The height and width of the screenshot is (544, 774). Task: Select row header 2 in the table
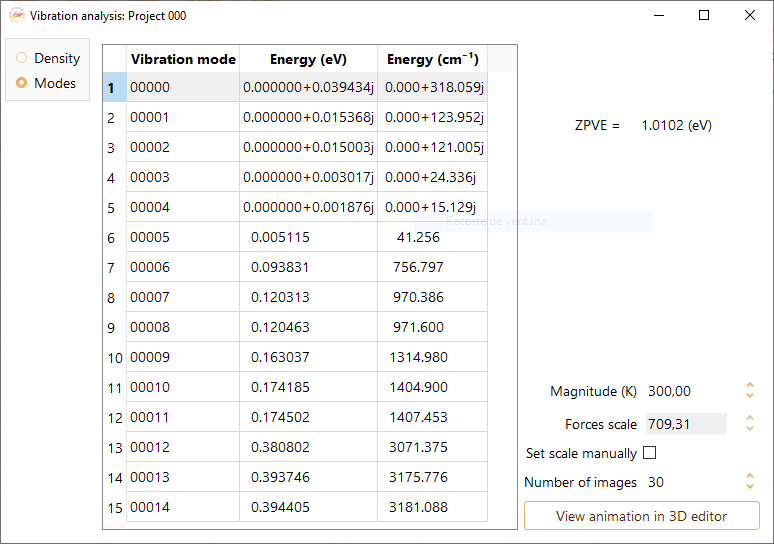[115, 117]
